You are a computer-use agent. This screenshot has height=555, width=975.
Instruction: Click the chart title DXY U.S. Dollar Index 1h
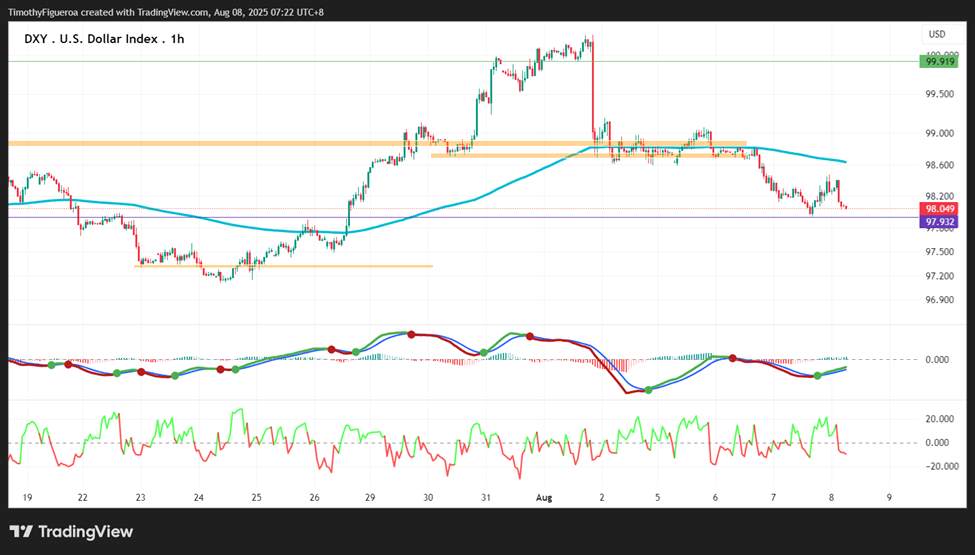pos(104,39)
